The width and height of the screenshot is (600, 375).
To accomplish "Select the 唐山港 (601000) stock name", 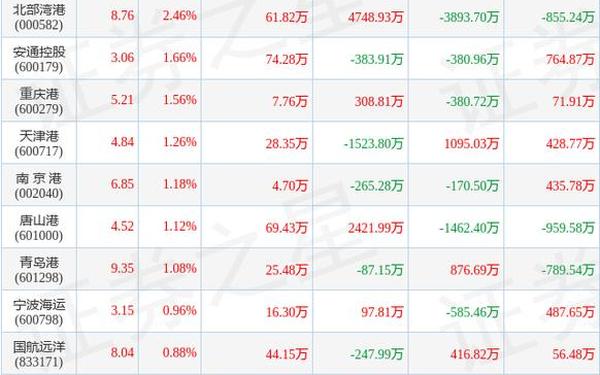I will pos(39,228).
